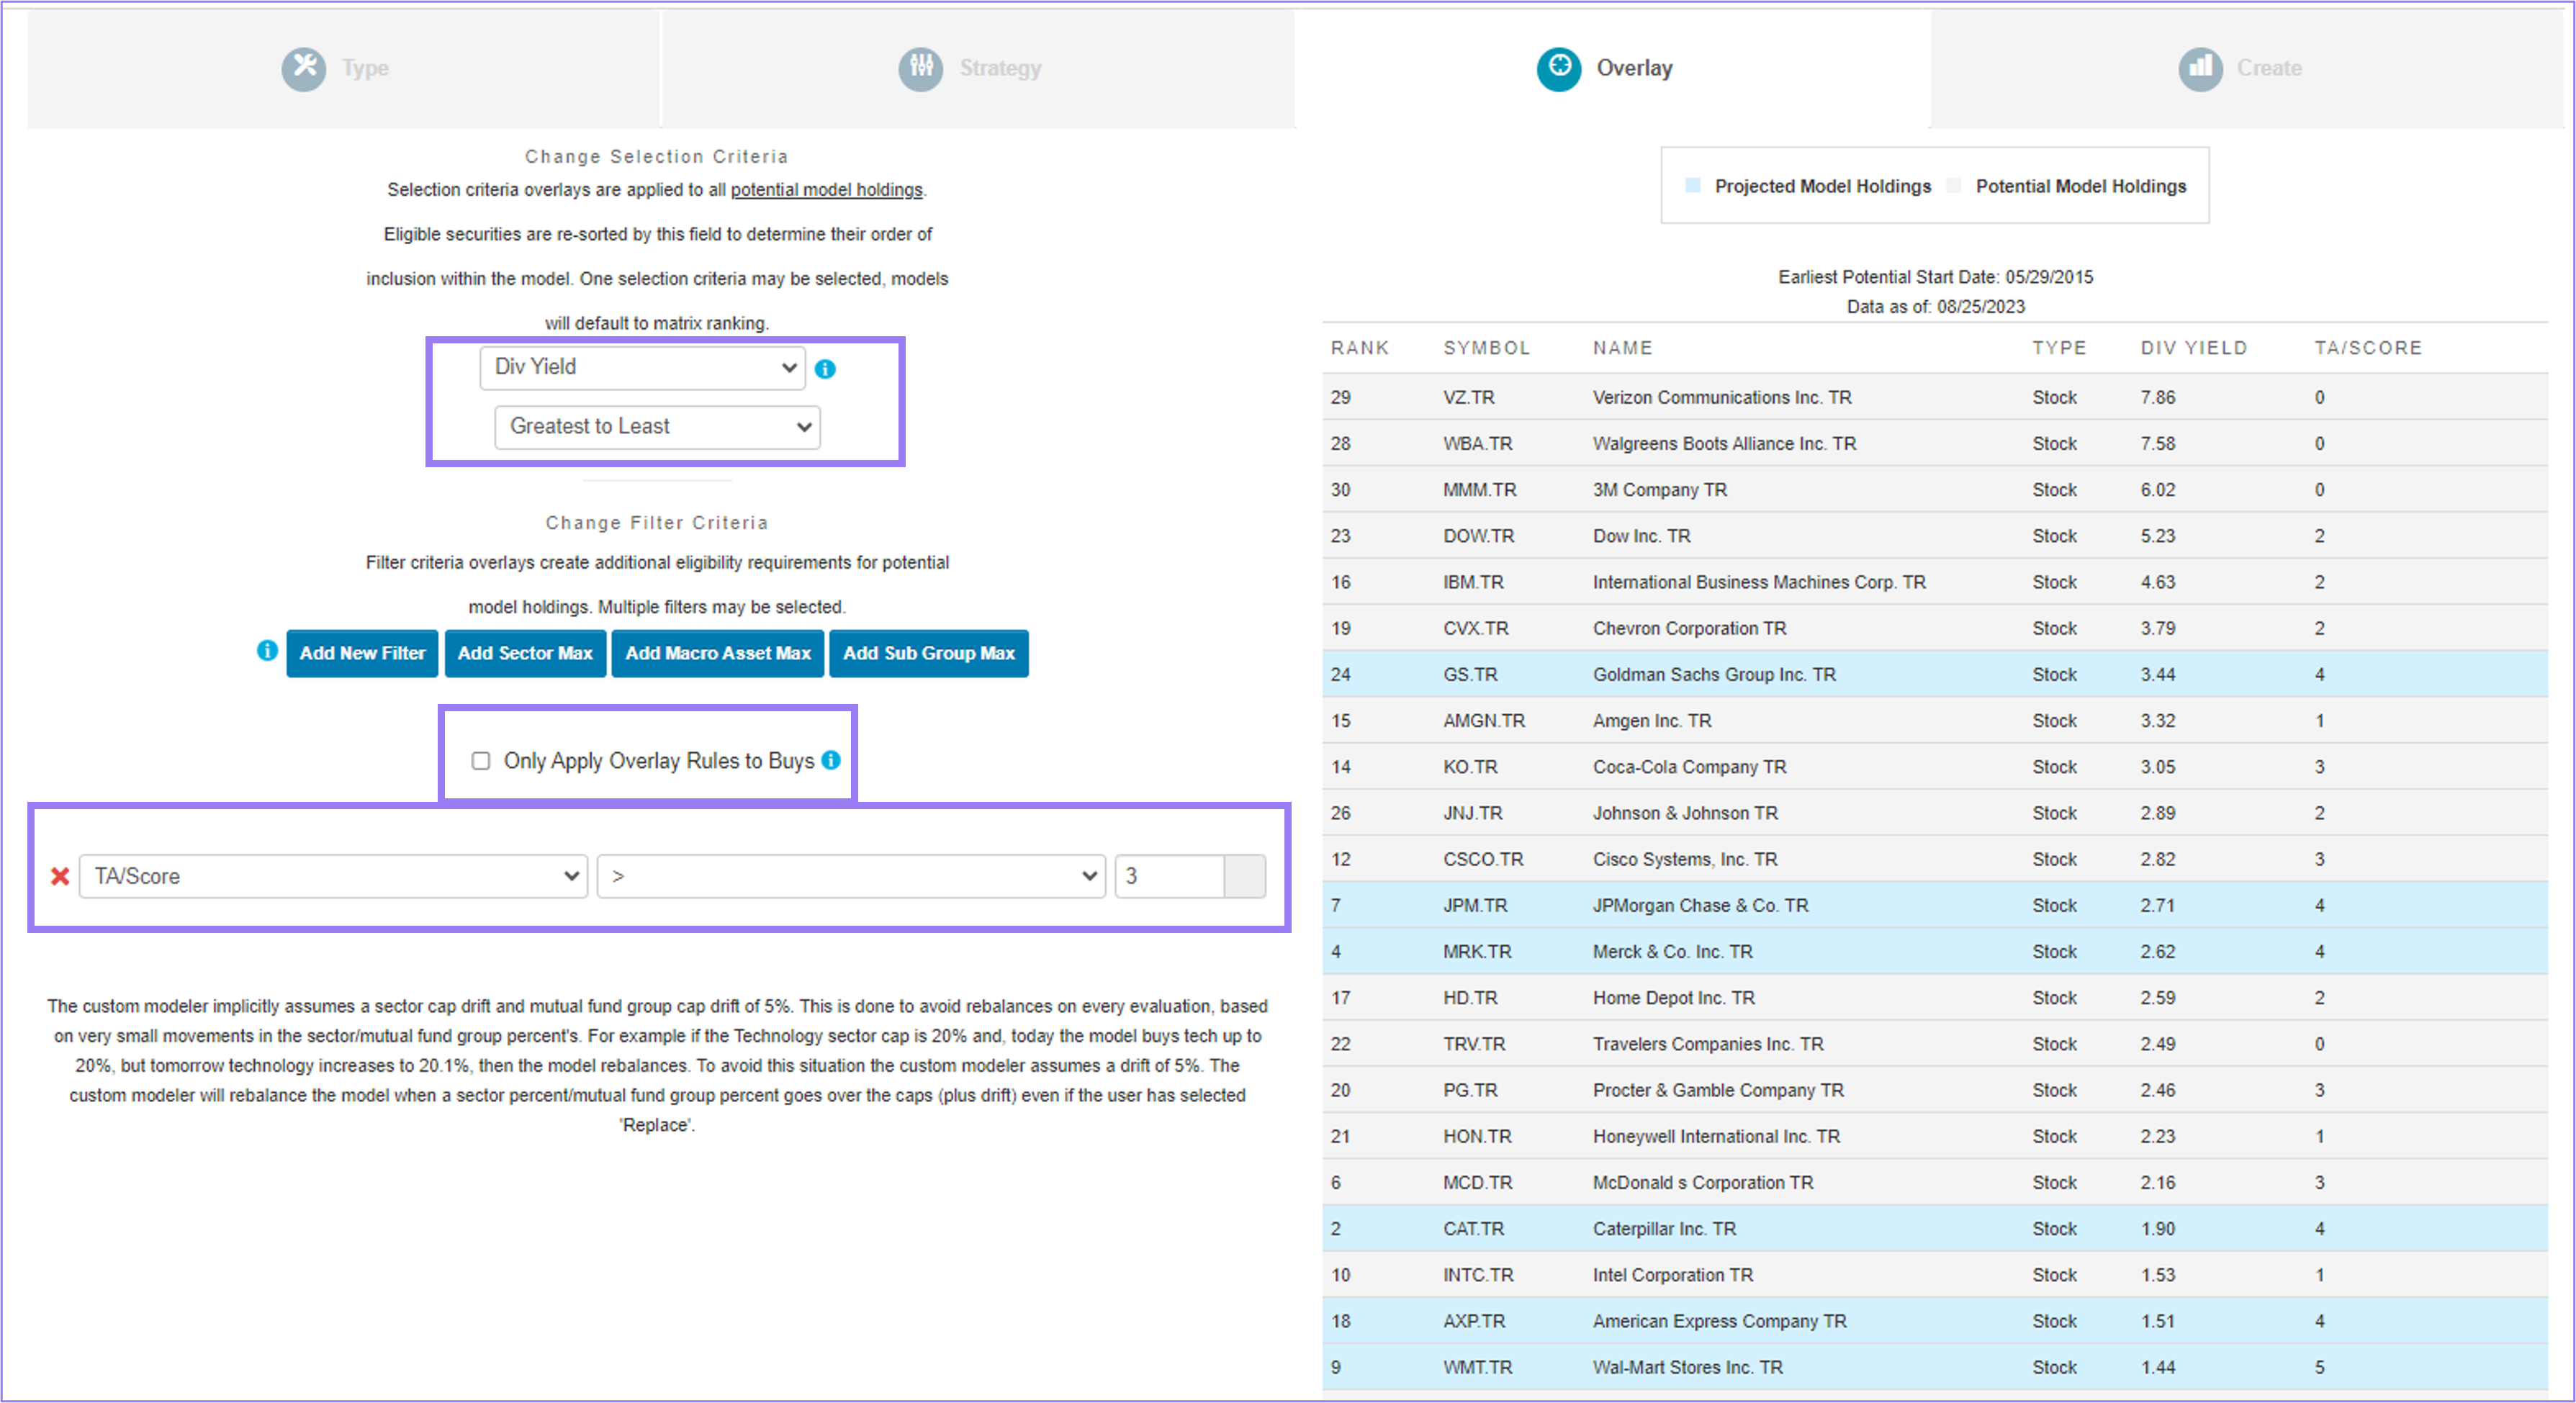Open the TA/Score filter field dropdown
Viewport: 2576px width, 1403px height.
pyautogui.click(x=334, y=876)
